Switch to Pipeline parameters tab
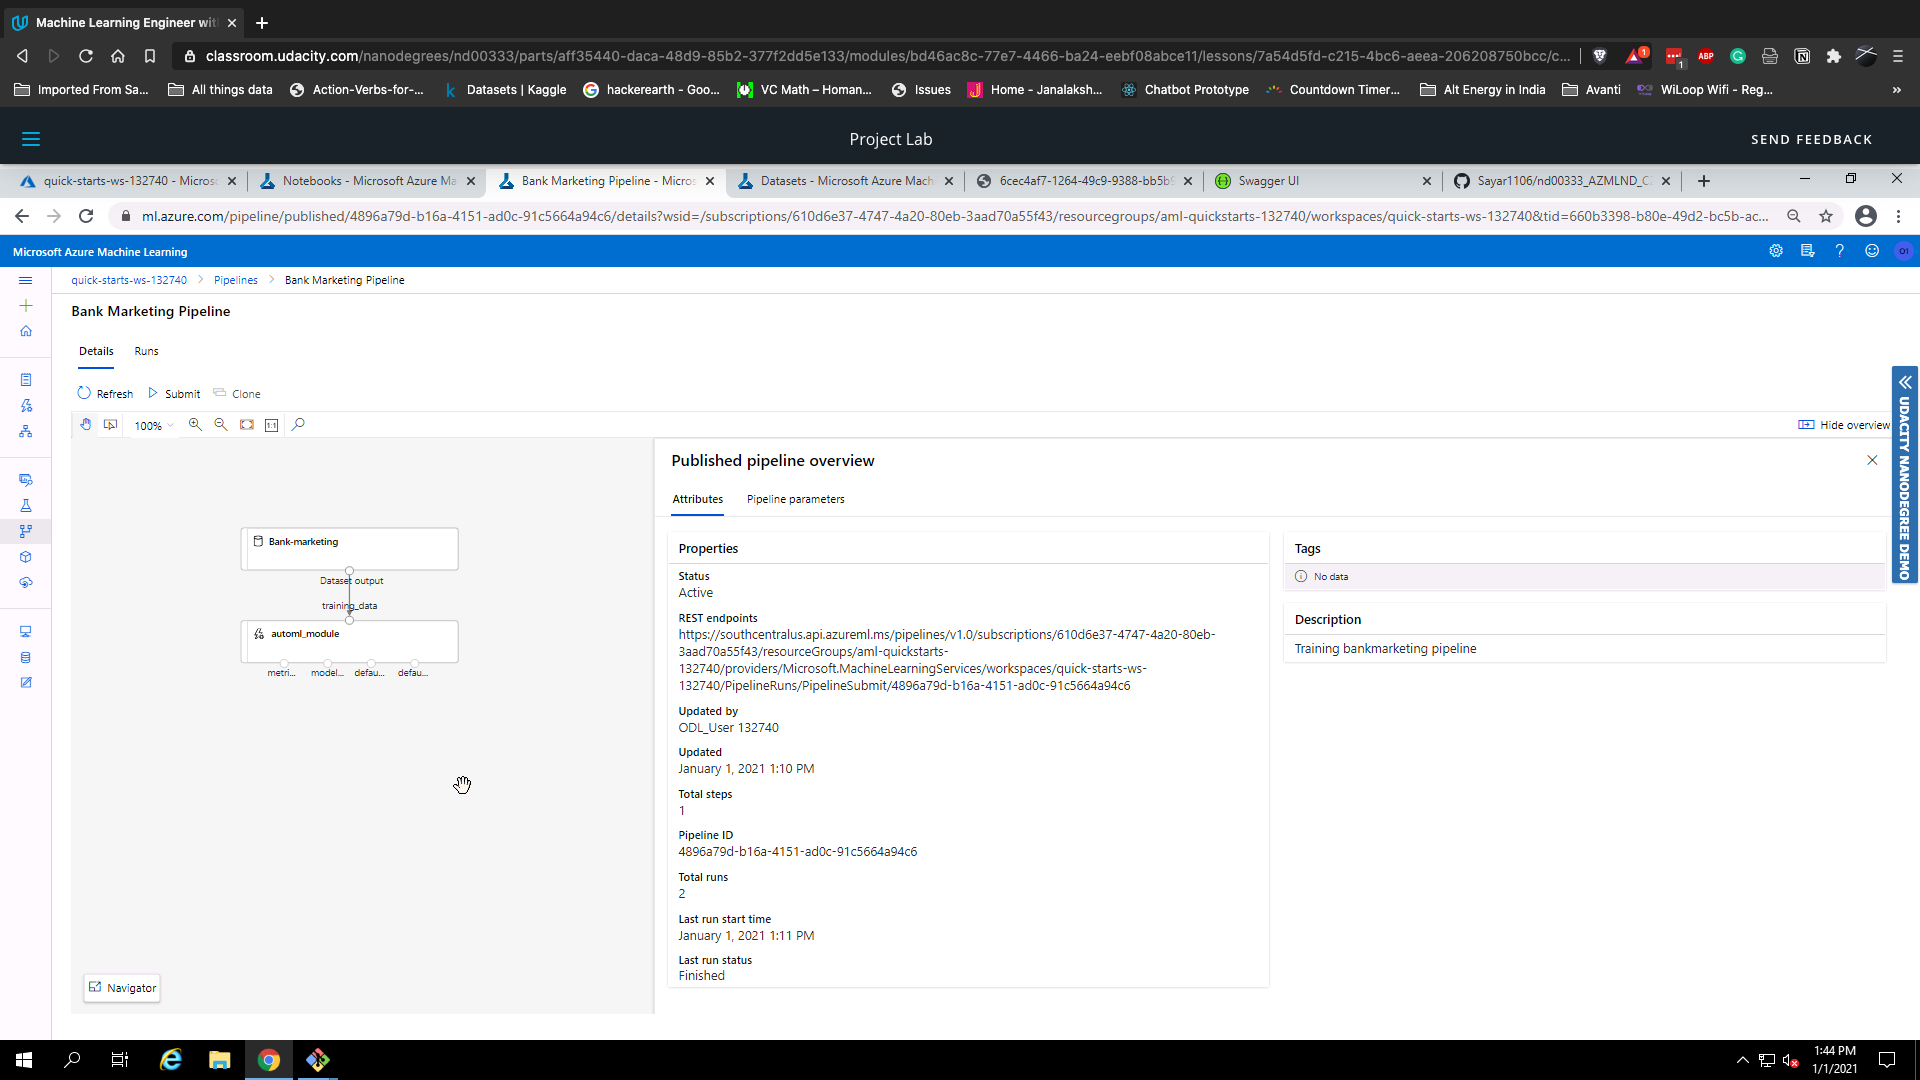This screenshot has width=1920, height=1080. (795, 499)
